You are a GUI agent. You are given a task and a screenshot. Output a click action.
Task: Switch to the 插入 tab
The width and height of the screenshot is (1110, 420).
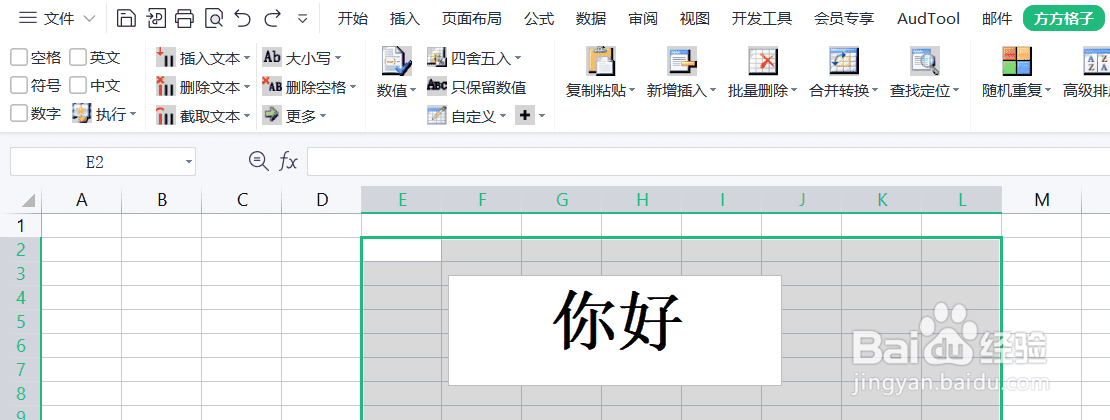pyautogui.click(x=405, y=19)
